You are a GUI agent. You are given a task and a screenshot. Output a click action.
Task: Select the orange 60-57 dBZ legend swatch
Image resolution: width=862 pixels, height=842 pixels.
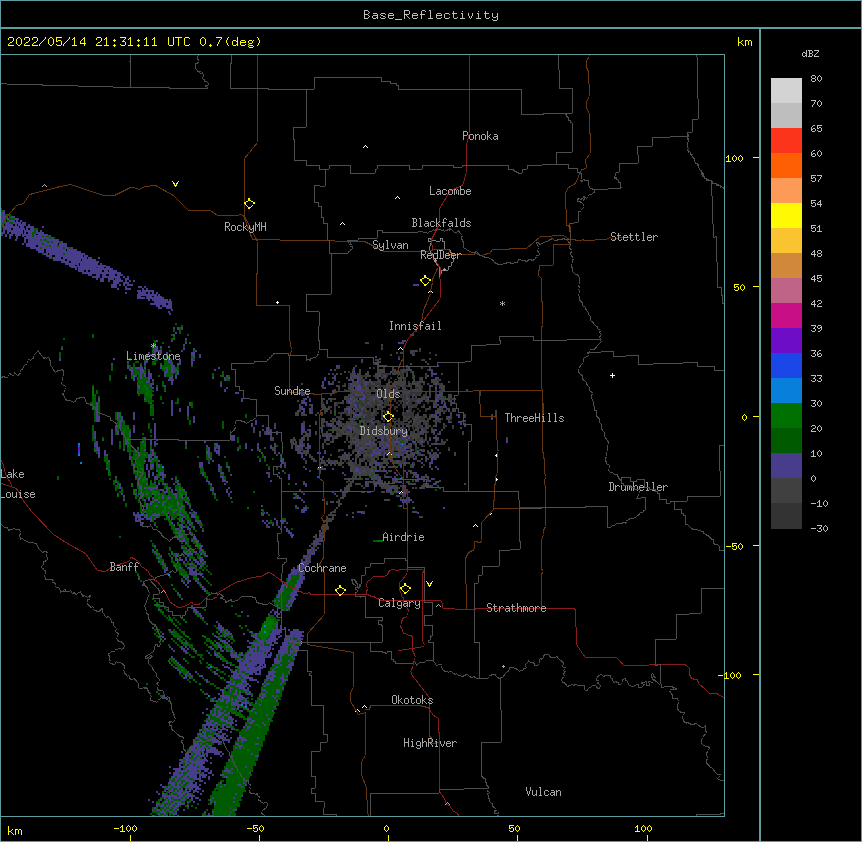coord(786,165)
